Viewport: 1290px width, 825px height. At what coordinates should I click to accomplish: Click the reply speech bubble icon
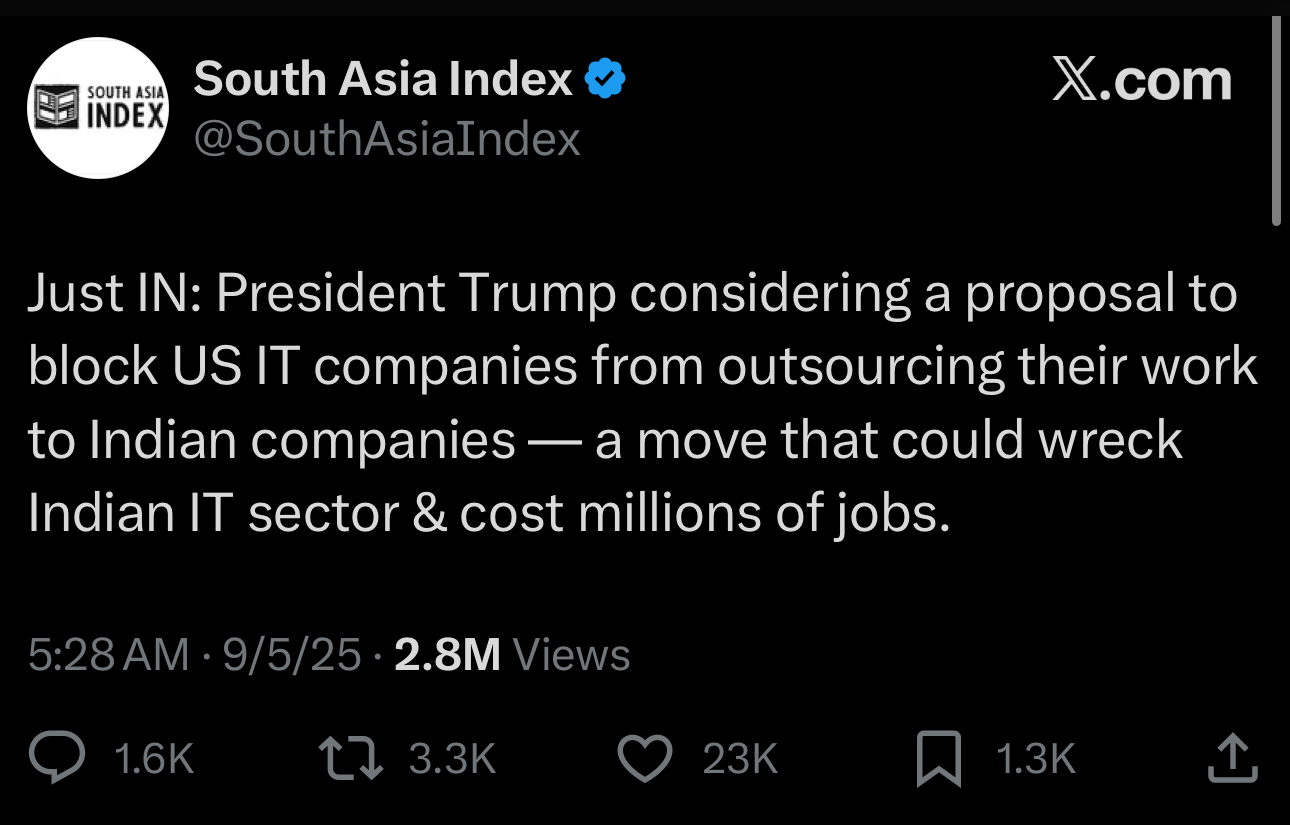click(56, 759)
